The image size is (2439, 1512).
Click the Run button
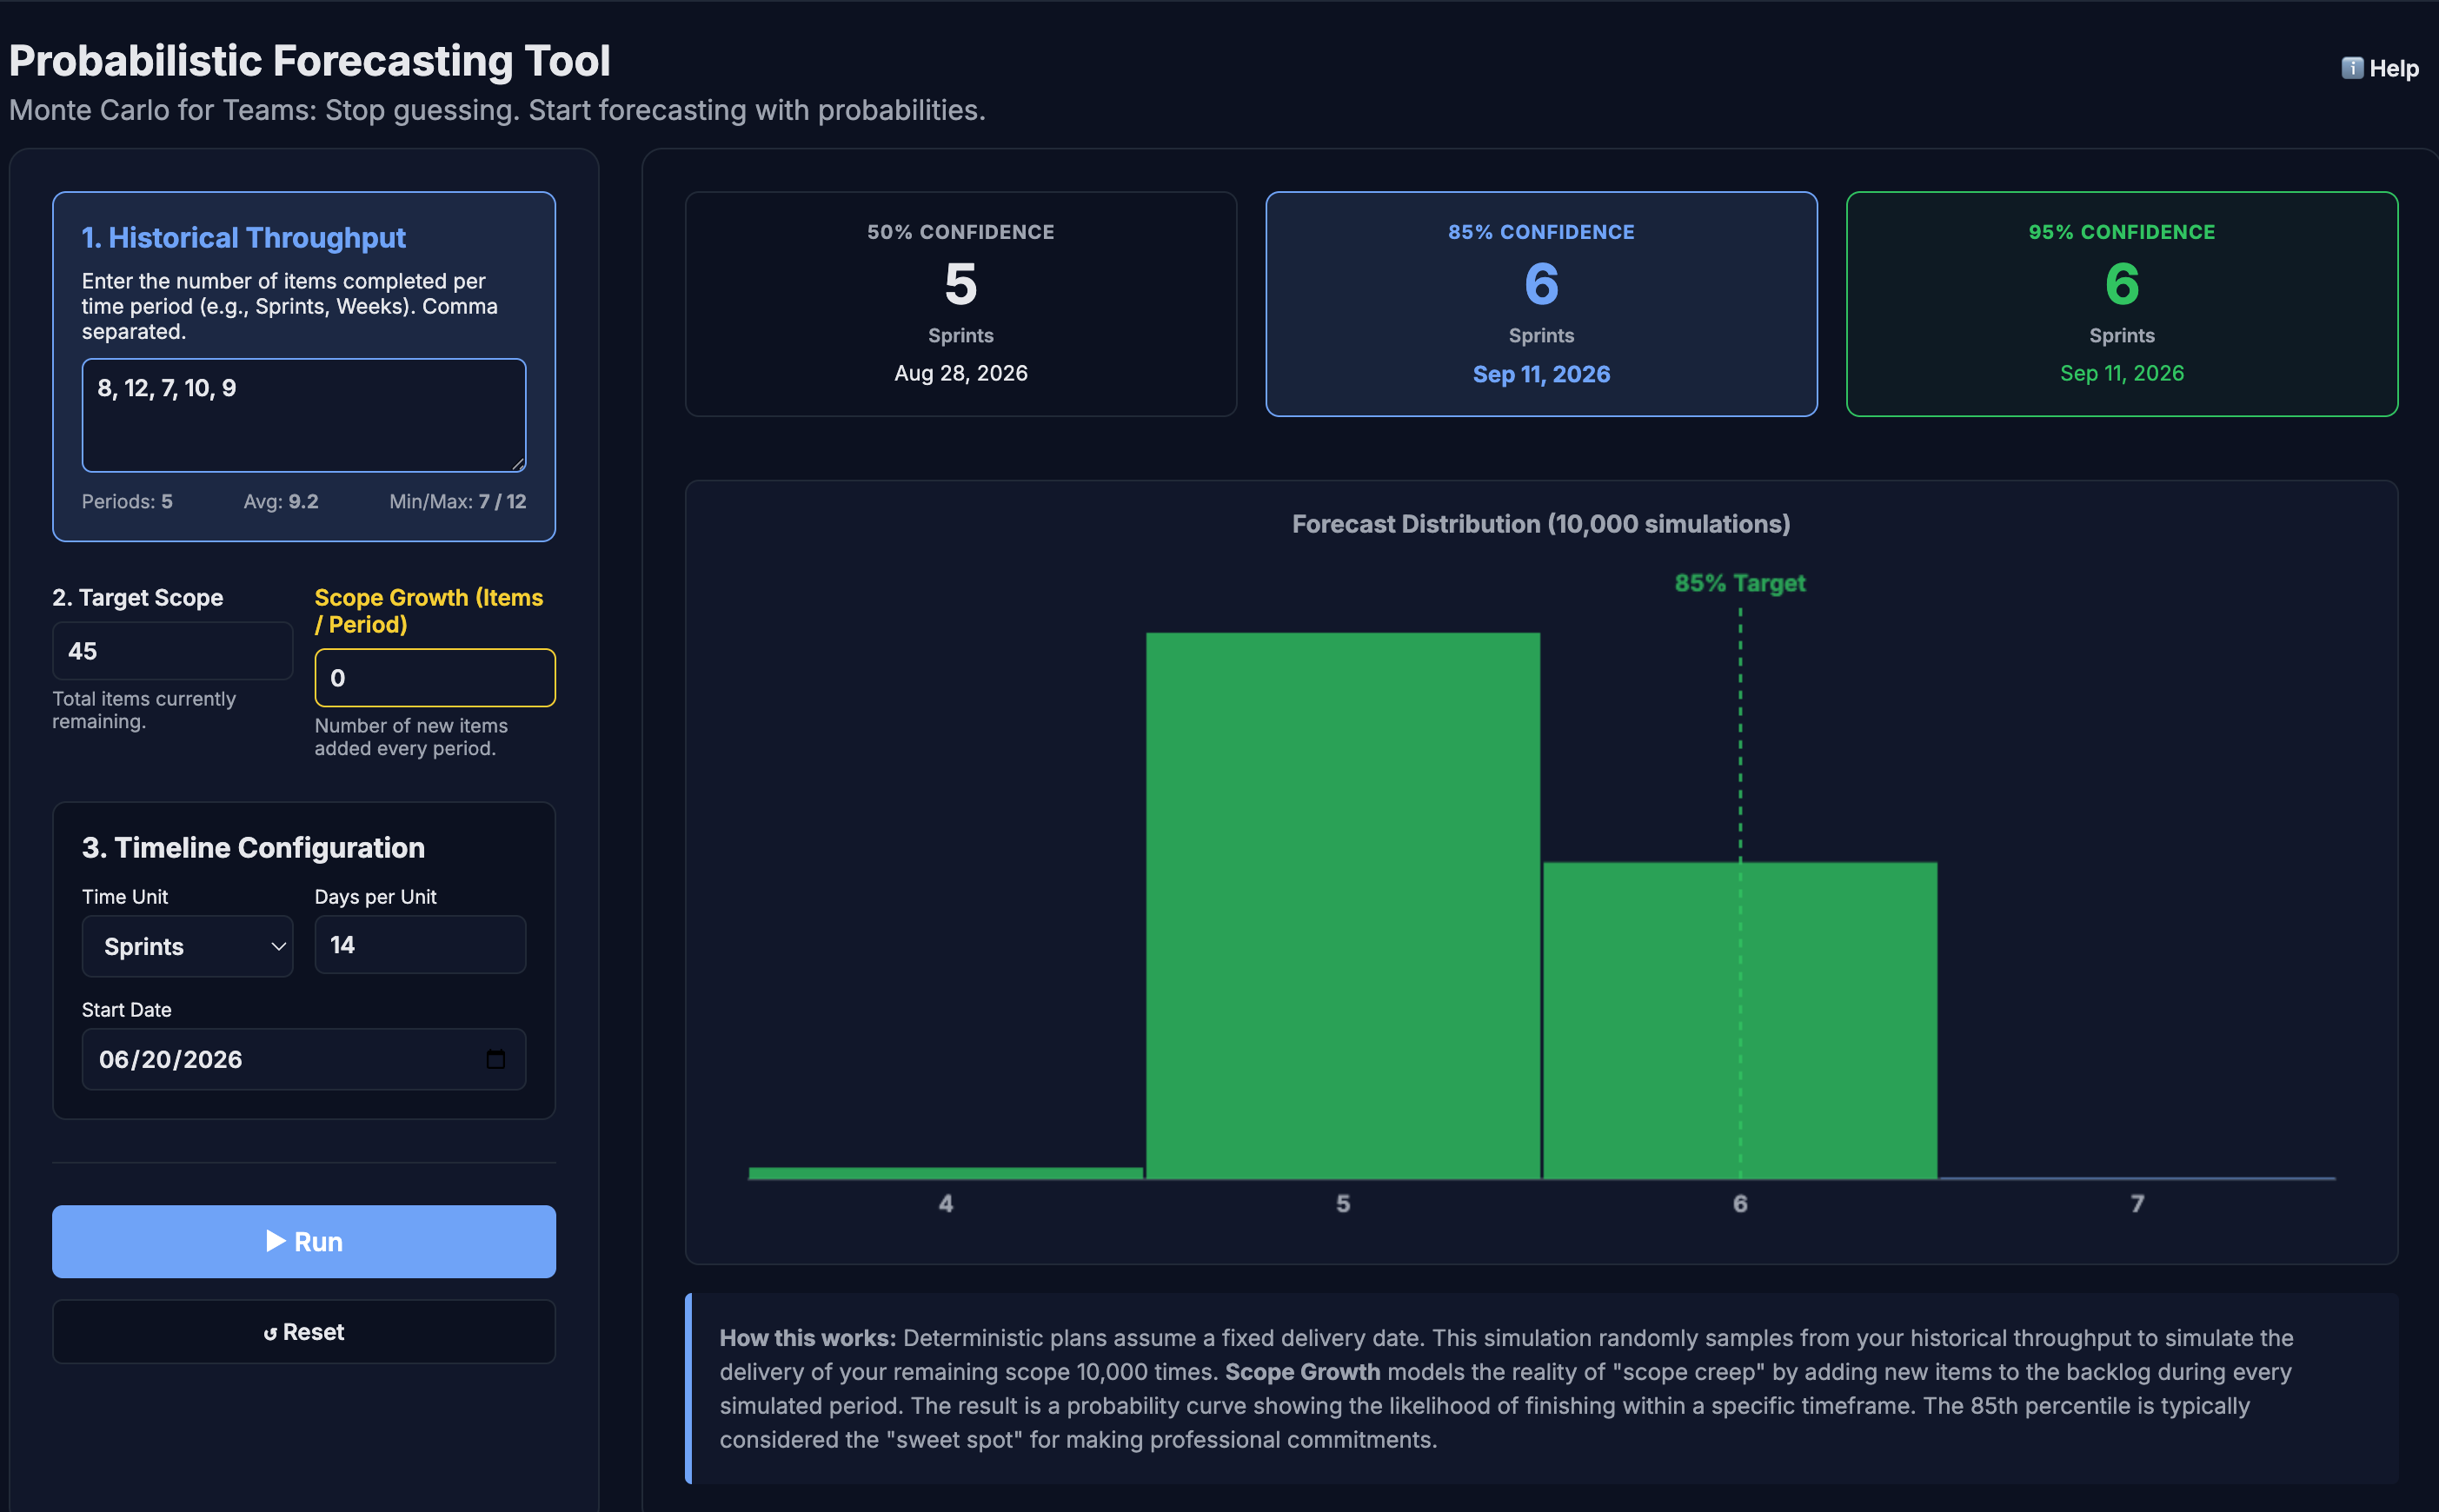pos(304,1241)
